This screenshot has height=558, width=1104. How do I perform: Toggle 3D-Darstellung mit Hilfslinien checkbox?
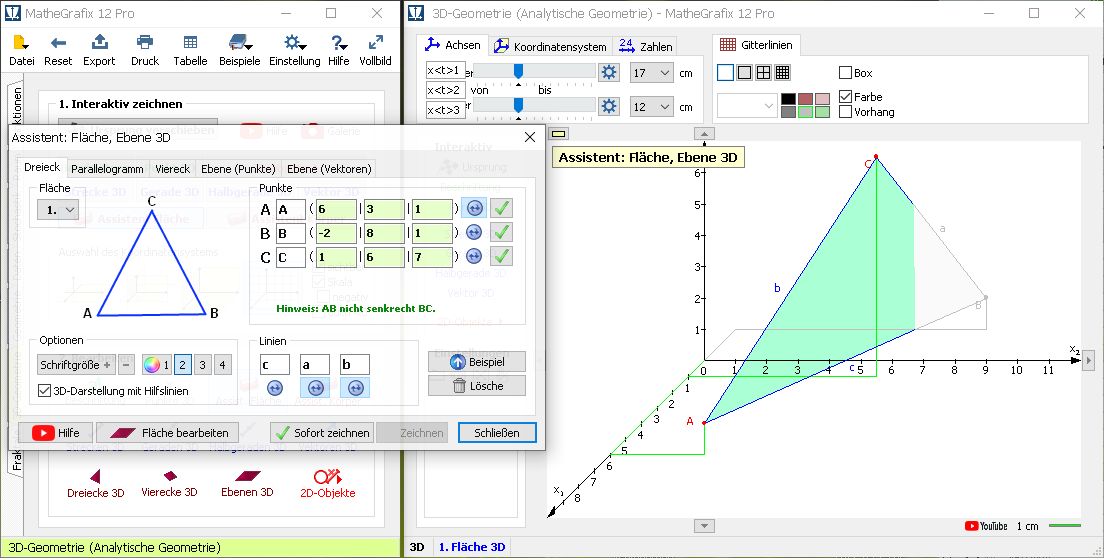coord(44,391)
